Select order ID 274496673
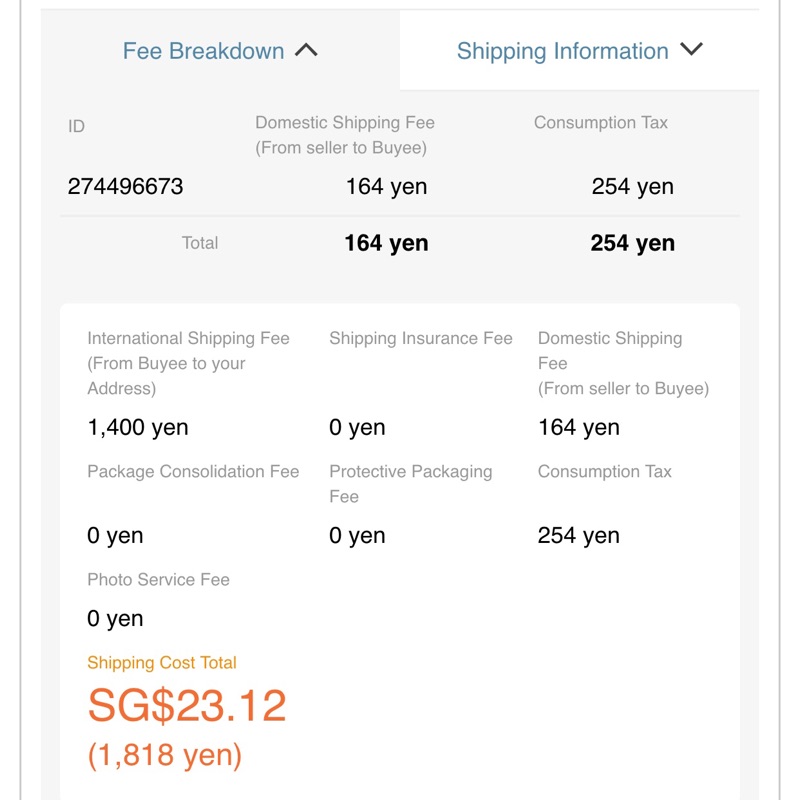Image resolution: width=800 pixels, height=800 pixels. [125, 186]
